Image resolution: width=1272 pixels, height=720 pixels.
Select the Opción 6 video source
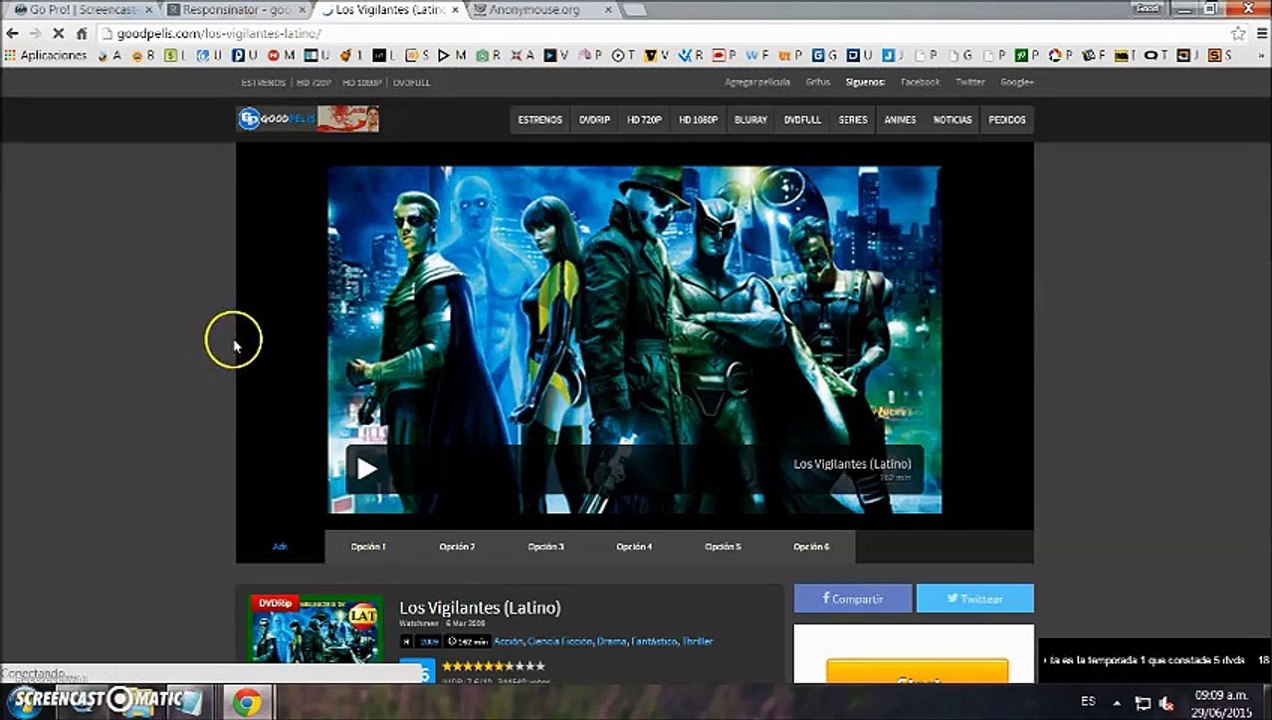(811, 547)
